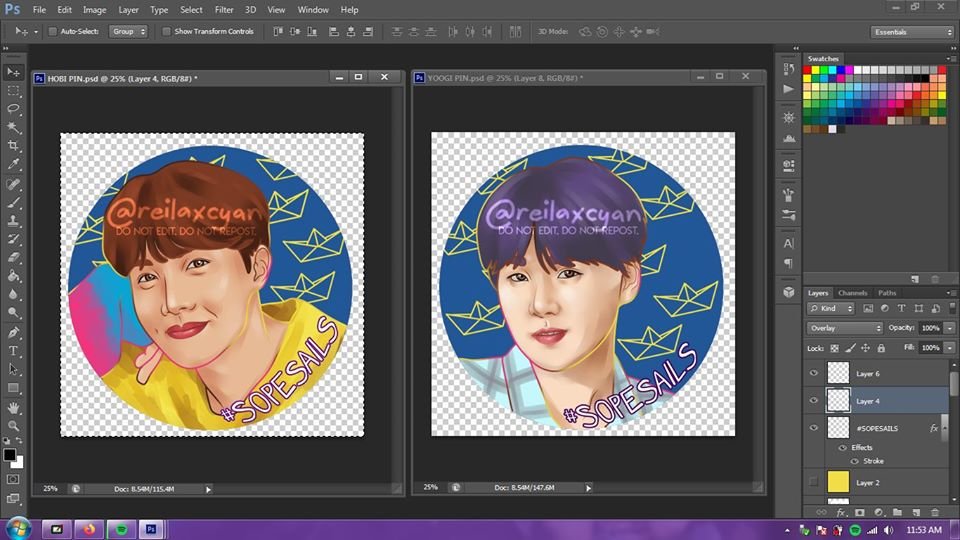This screenshot has width=960, height=540.
Task: Select the Pen tool
Action: (13, 332)
